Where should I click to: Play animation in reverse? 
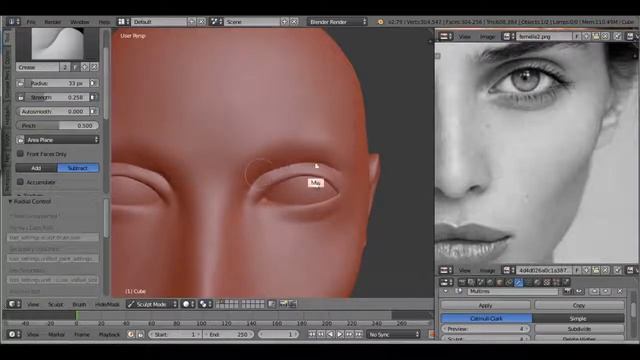tap(331, 334)
